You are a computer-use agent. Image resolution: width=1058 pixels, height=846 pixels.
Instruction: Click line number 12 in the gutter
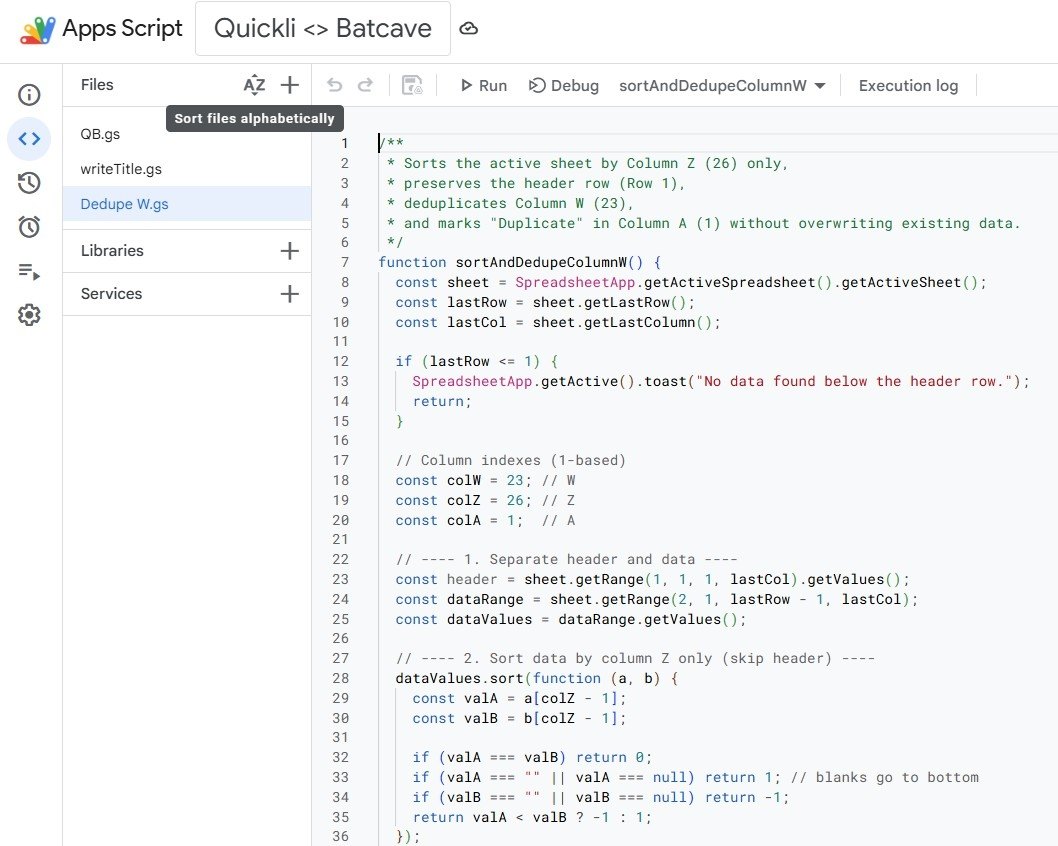[x=341, y=362]
